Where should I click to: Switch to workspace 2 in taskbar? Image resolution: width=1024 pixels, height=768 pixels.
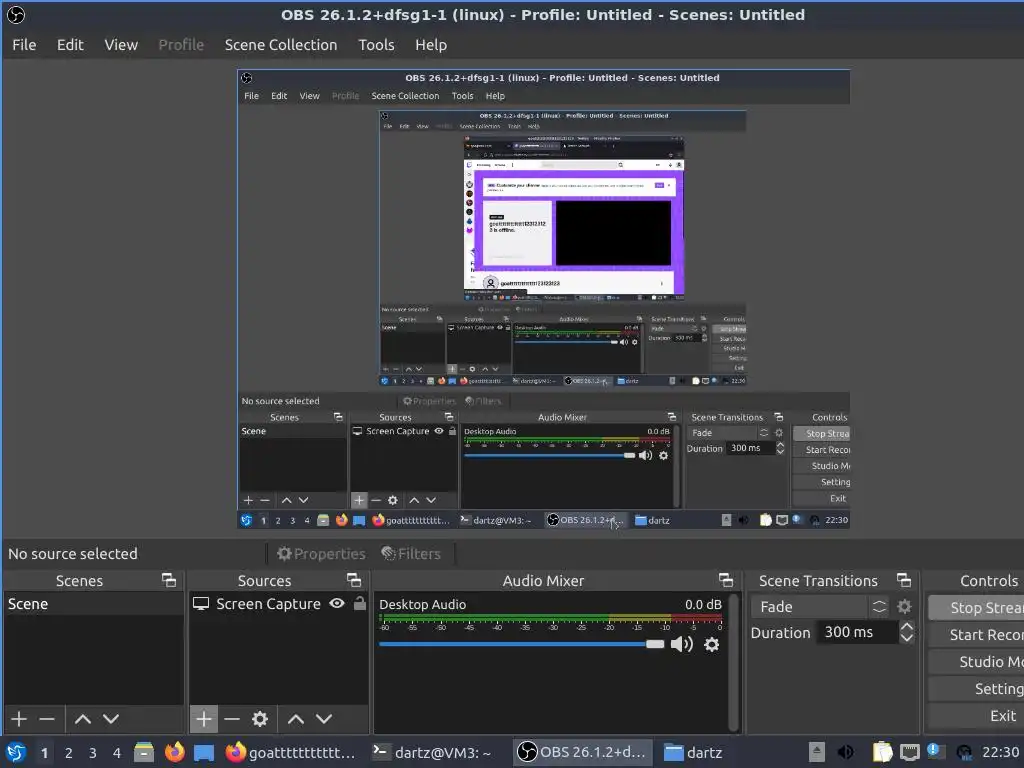tap(69, 753)
